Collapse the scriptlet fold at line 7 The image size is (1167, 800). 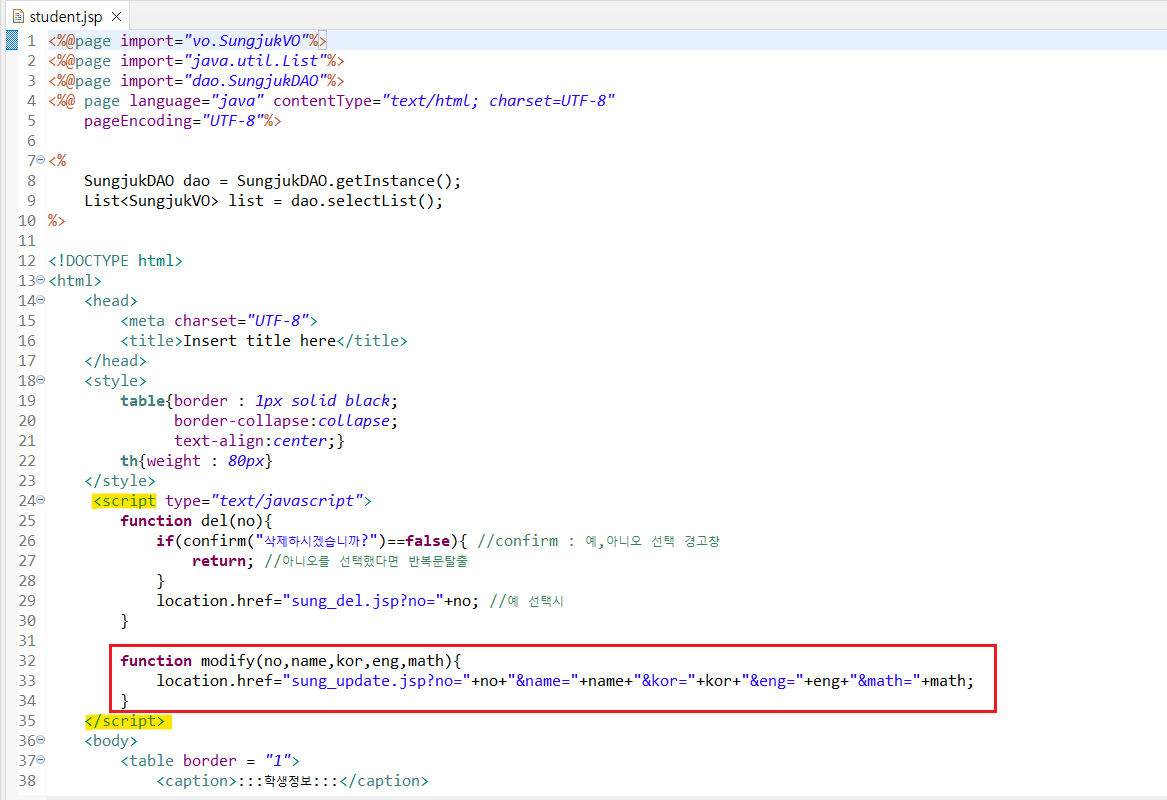coord(41,159)
